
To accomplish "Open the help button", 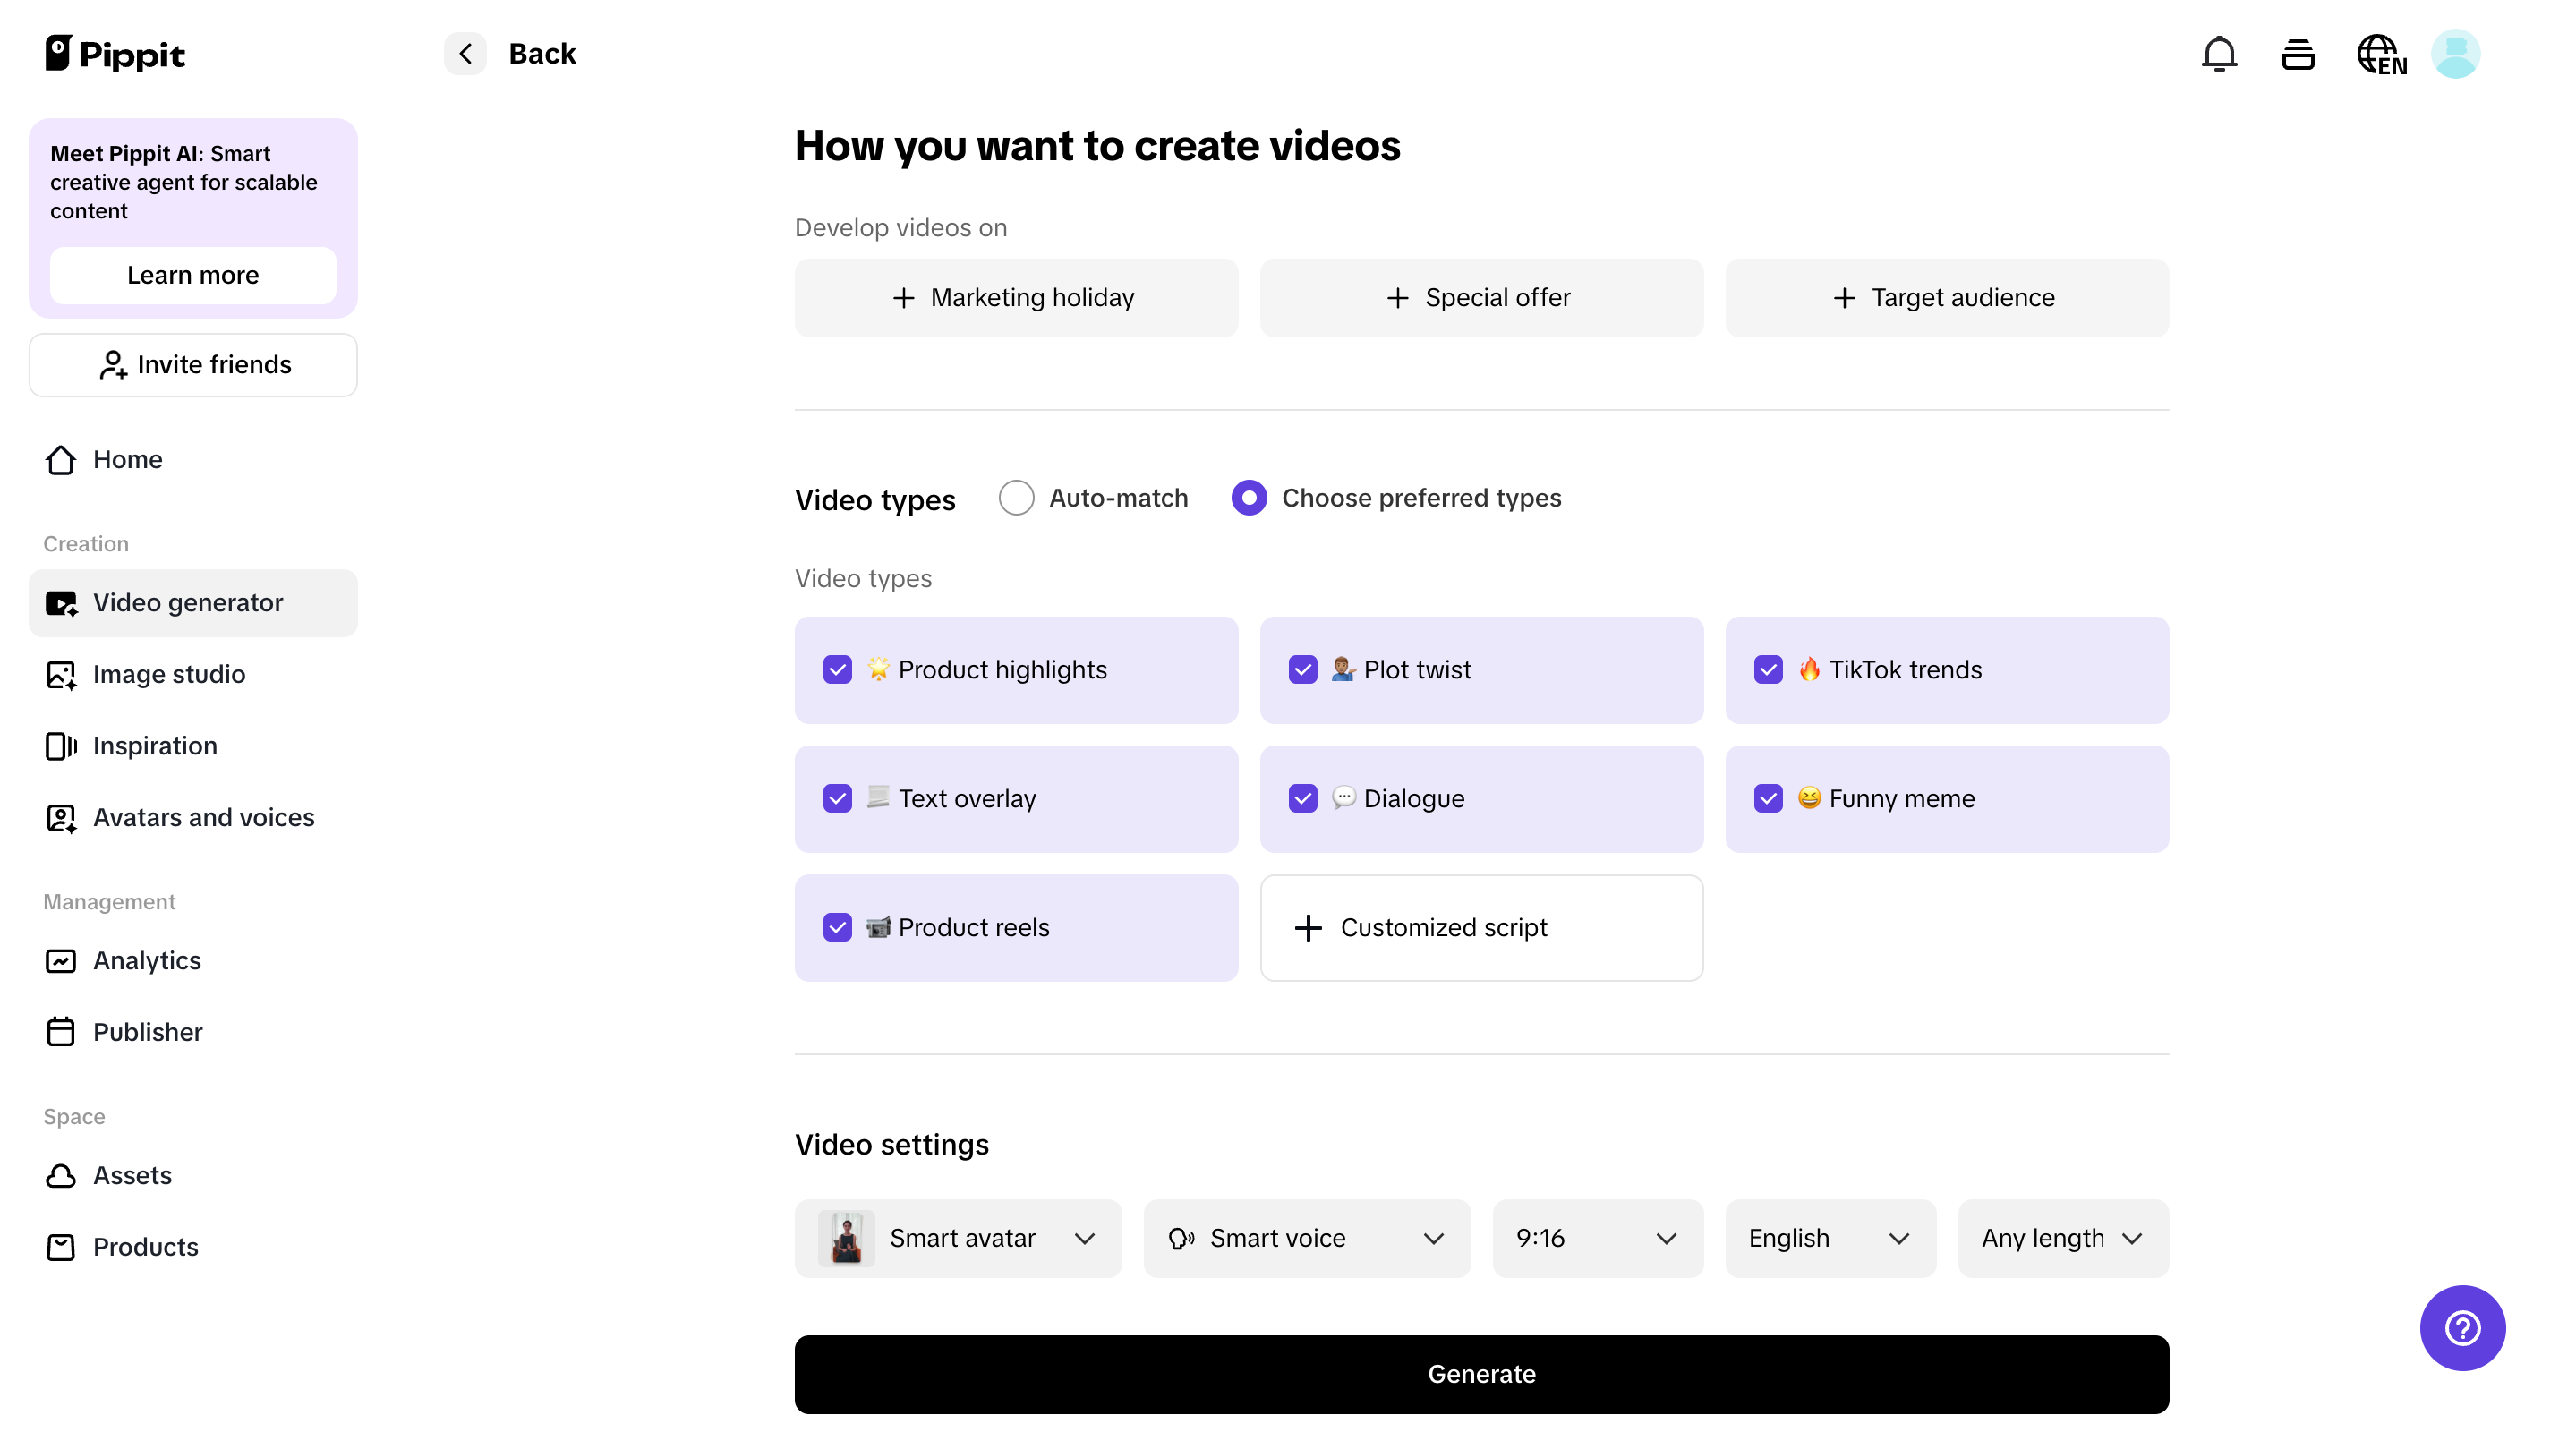I will coord(2462,1327).
